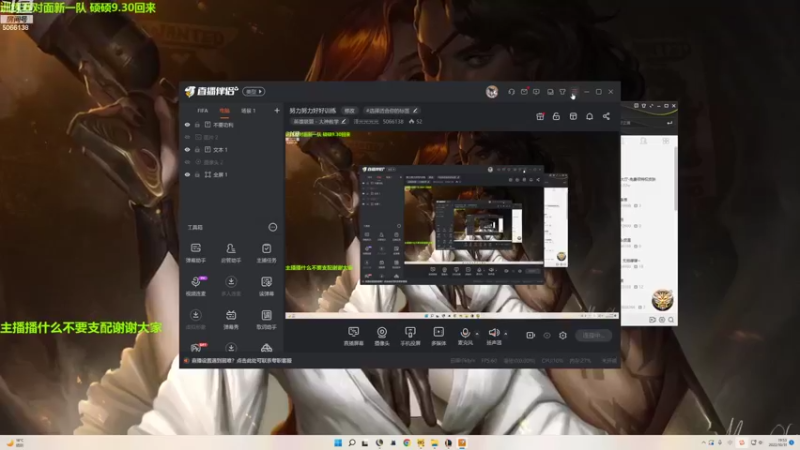Open Chrome from the taskbar

[407, 443]
